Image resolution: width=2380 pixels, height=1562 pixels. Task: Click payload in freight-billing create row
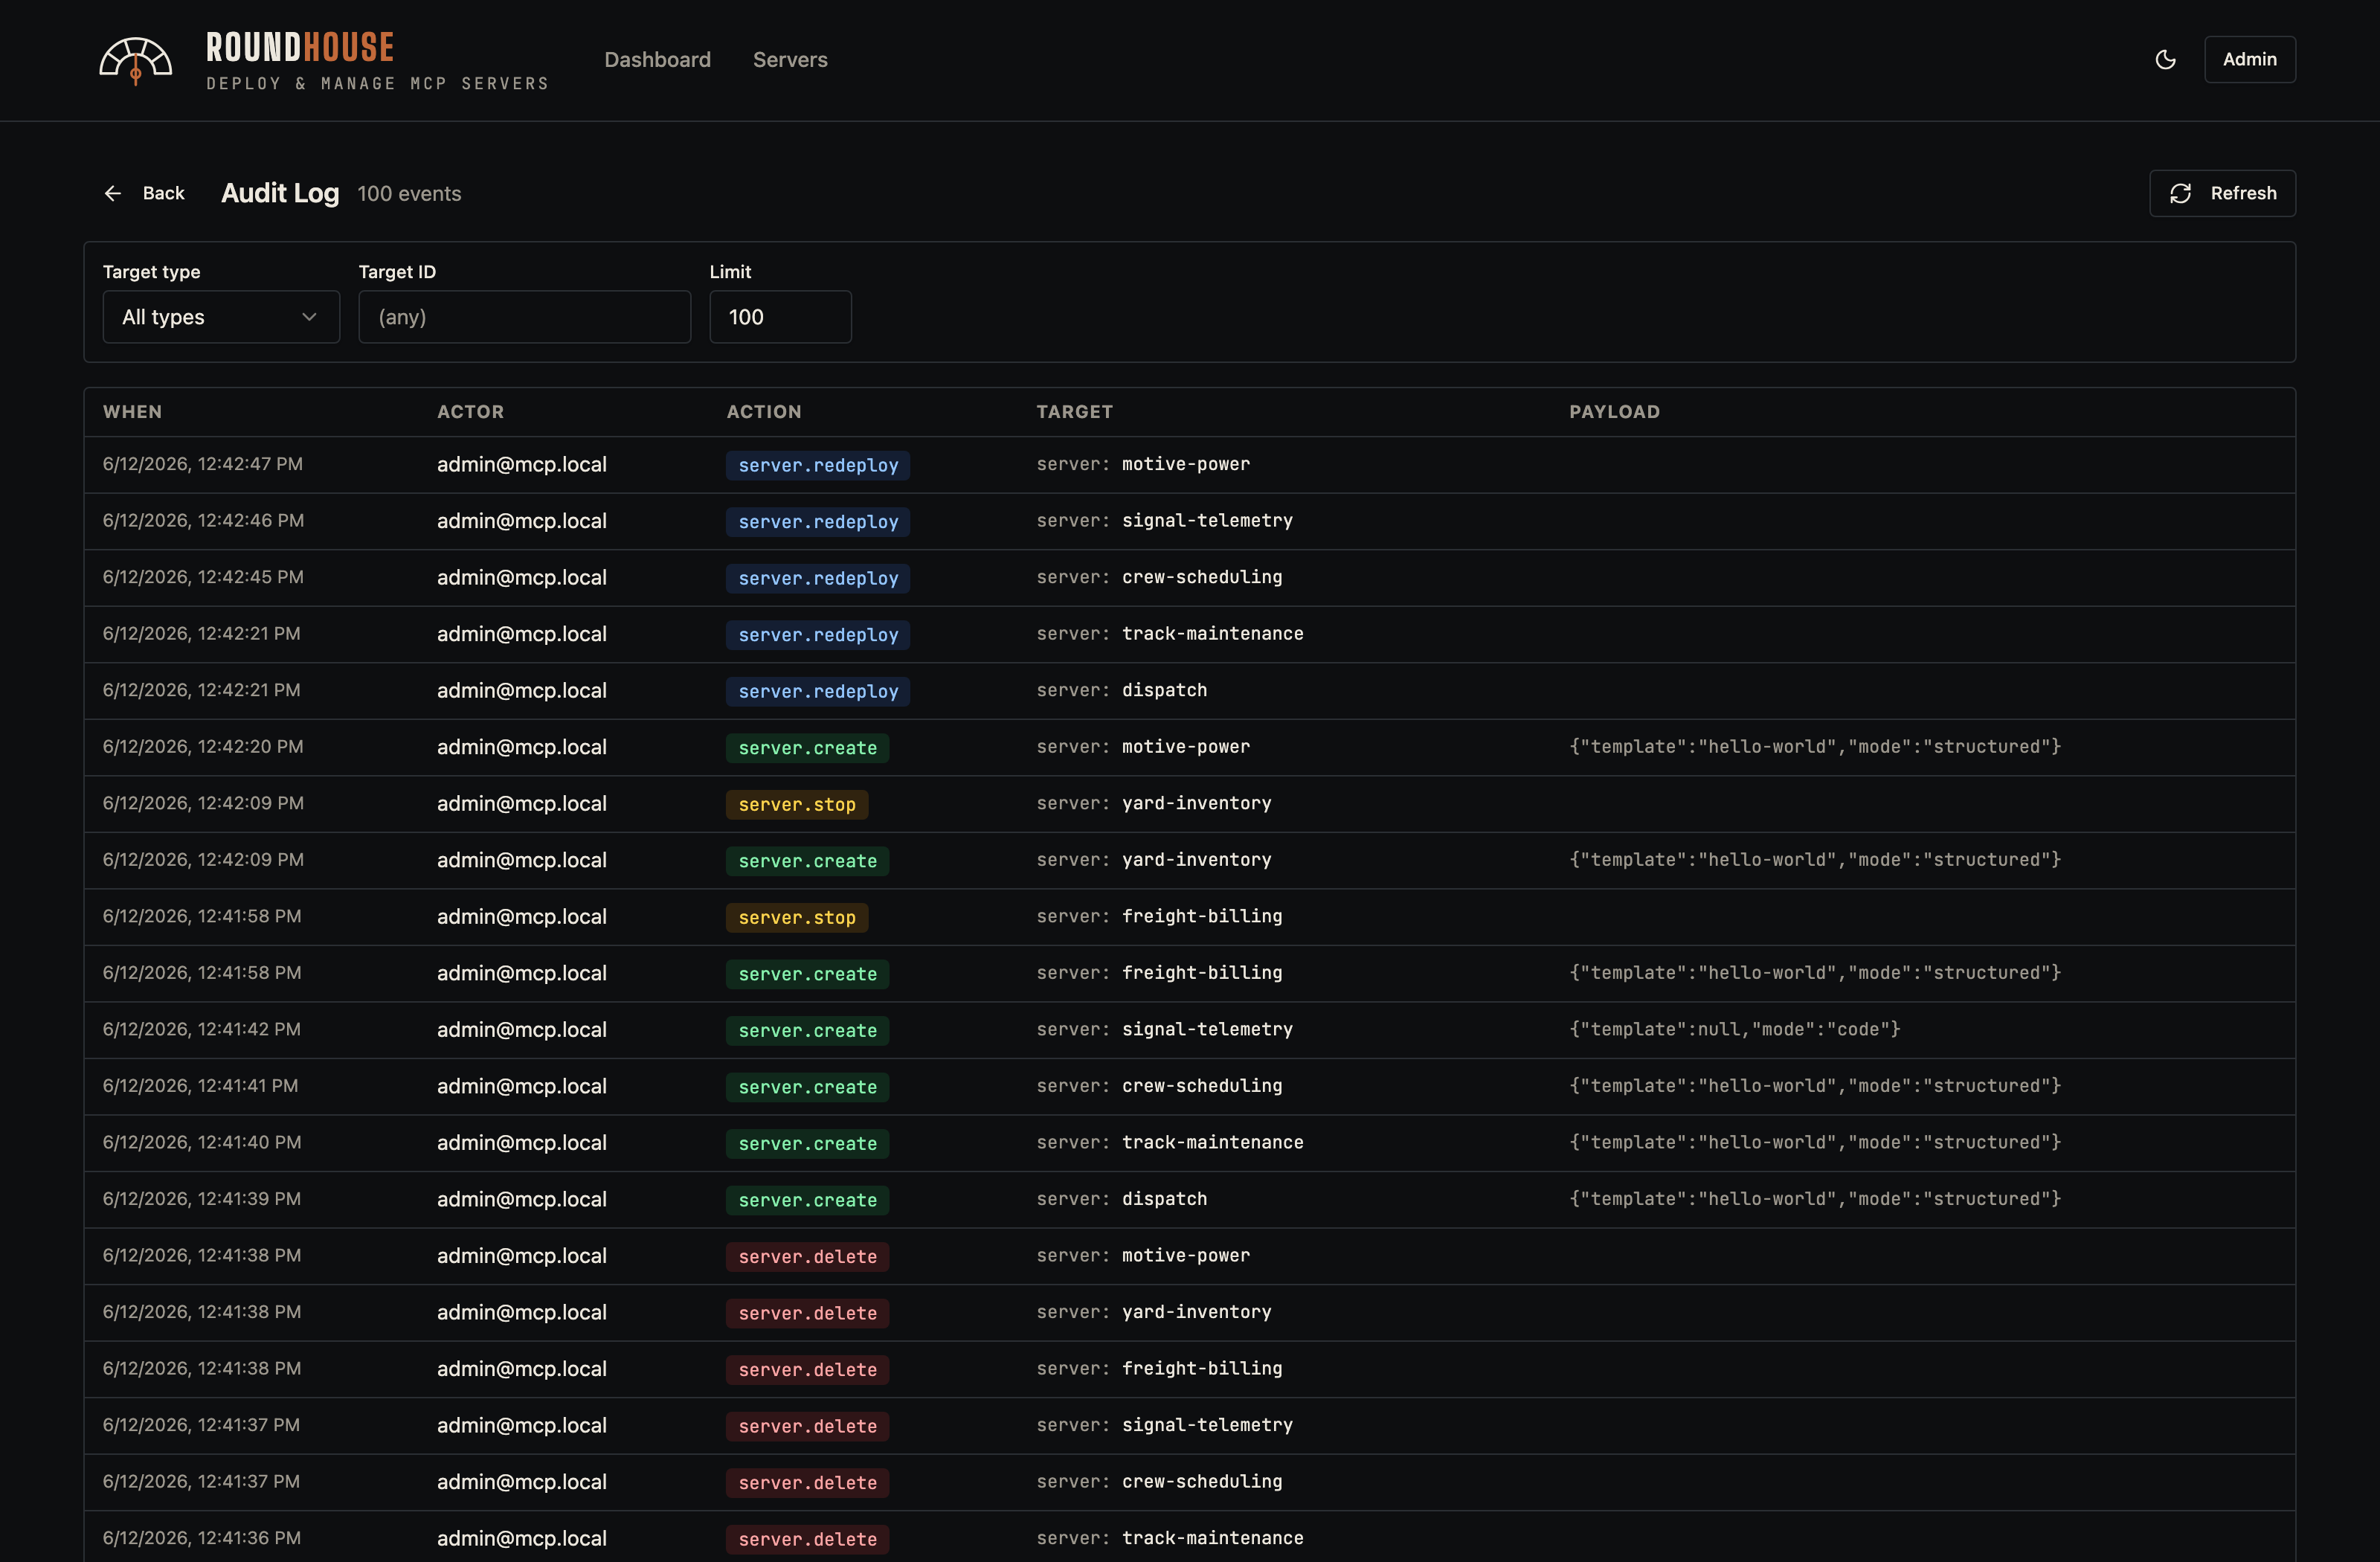point(1815,972)
